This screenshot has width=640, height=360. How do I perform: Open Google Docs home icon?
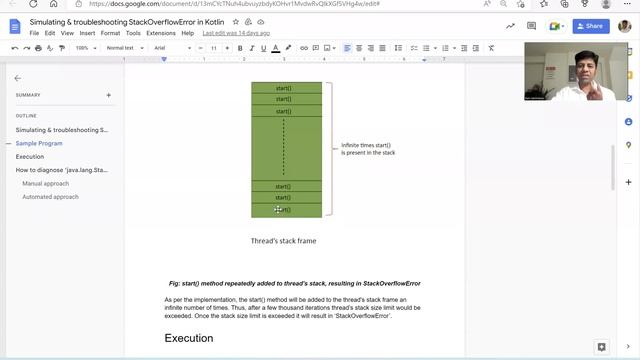(15, 27)
